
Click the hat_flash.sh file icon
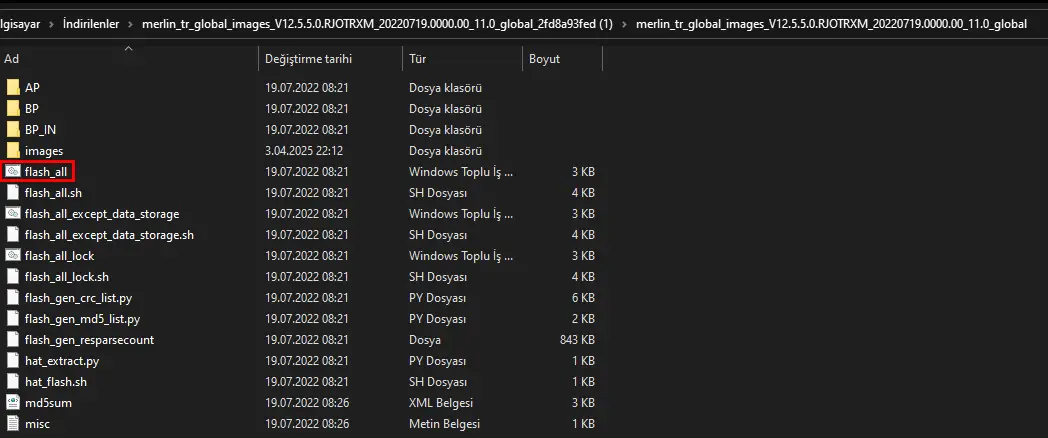[x=13, y=382]
